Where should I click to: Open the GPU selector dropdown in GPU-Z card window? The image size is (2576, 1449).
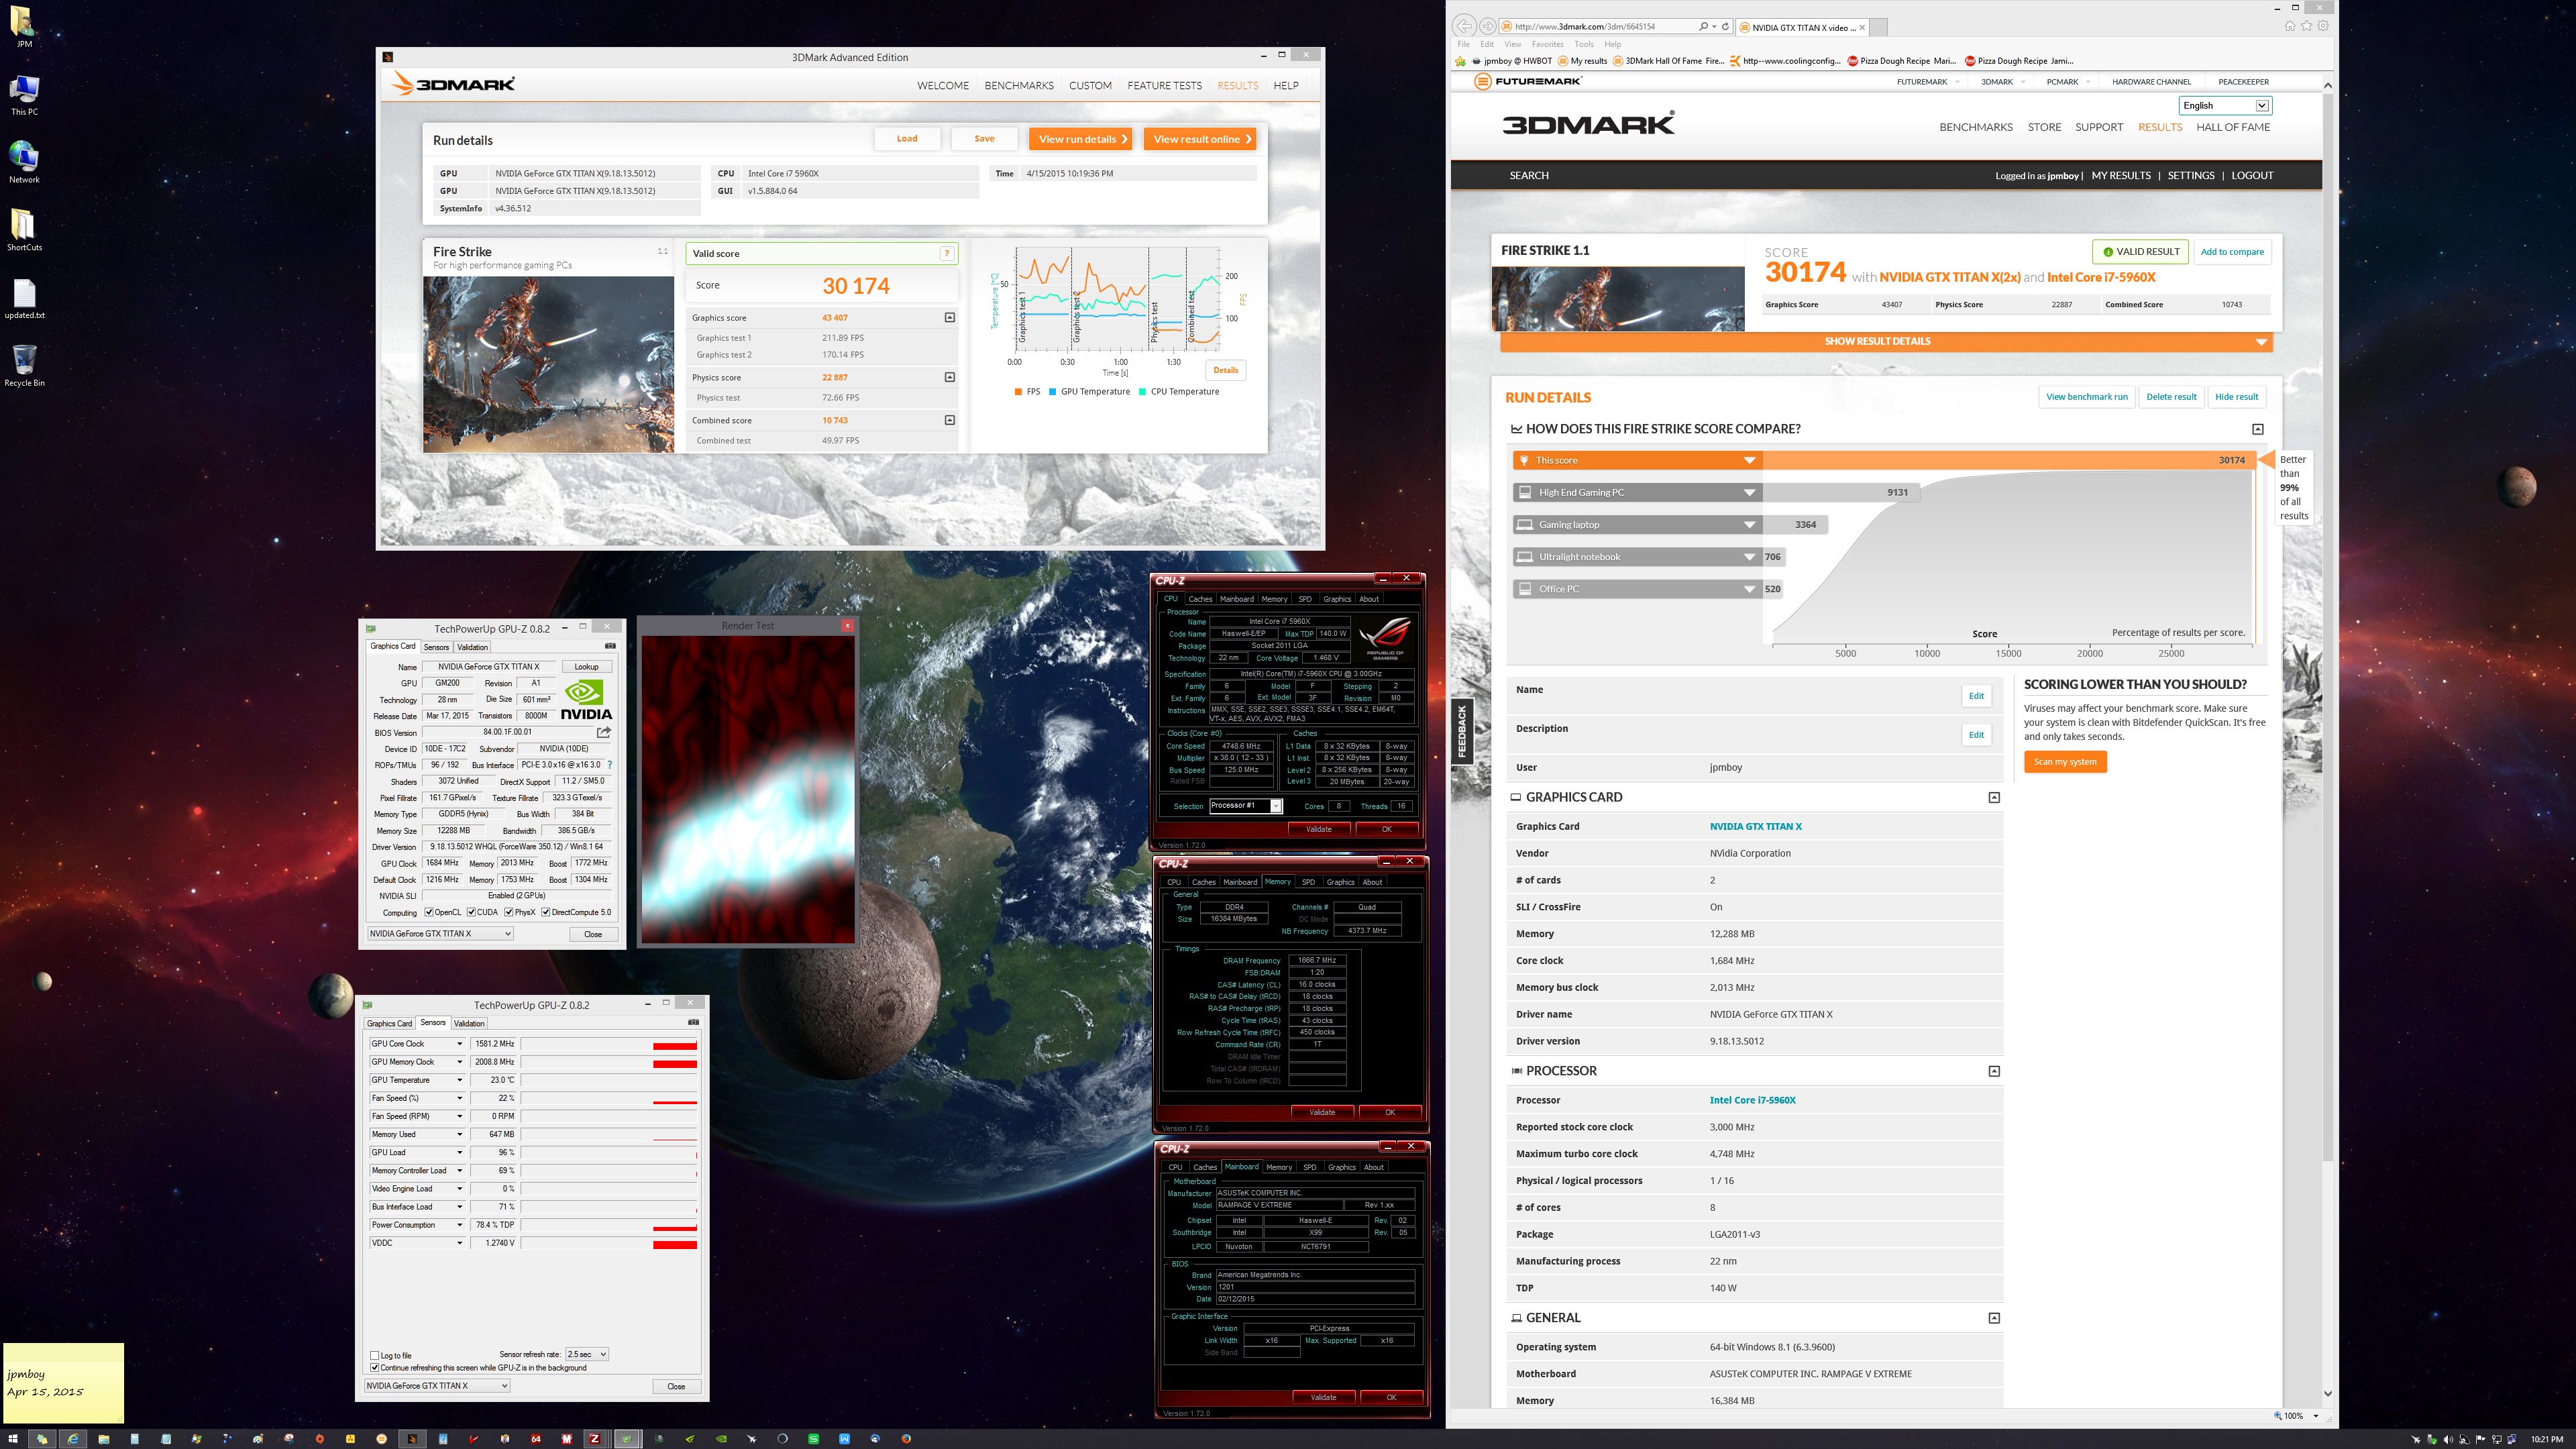pyautogui.click(x=440, y=934)
